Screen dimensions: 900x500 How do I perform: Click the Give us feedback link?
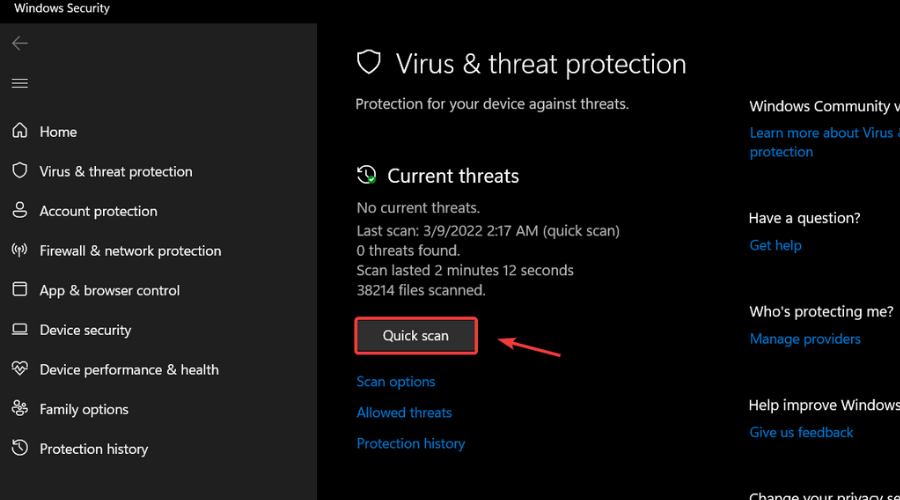(x=802, y=432)
